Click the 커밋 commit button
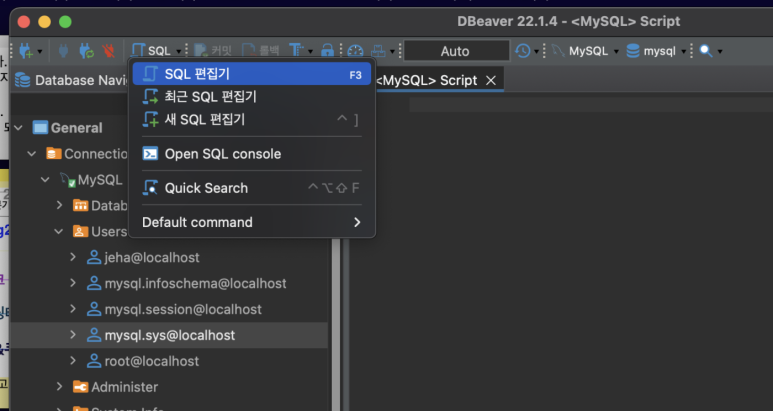Viewport: 773px width, 411px height. point(213,51)
